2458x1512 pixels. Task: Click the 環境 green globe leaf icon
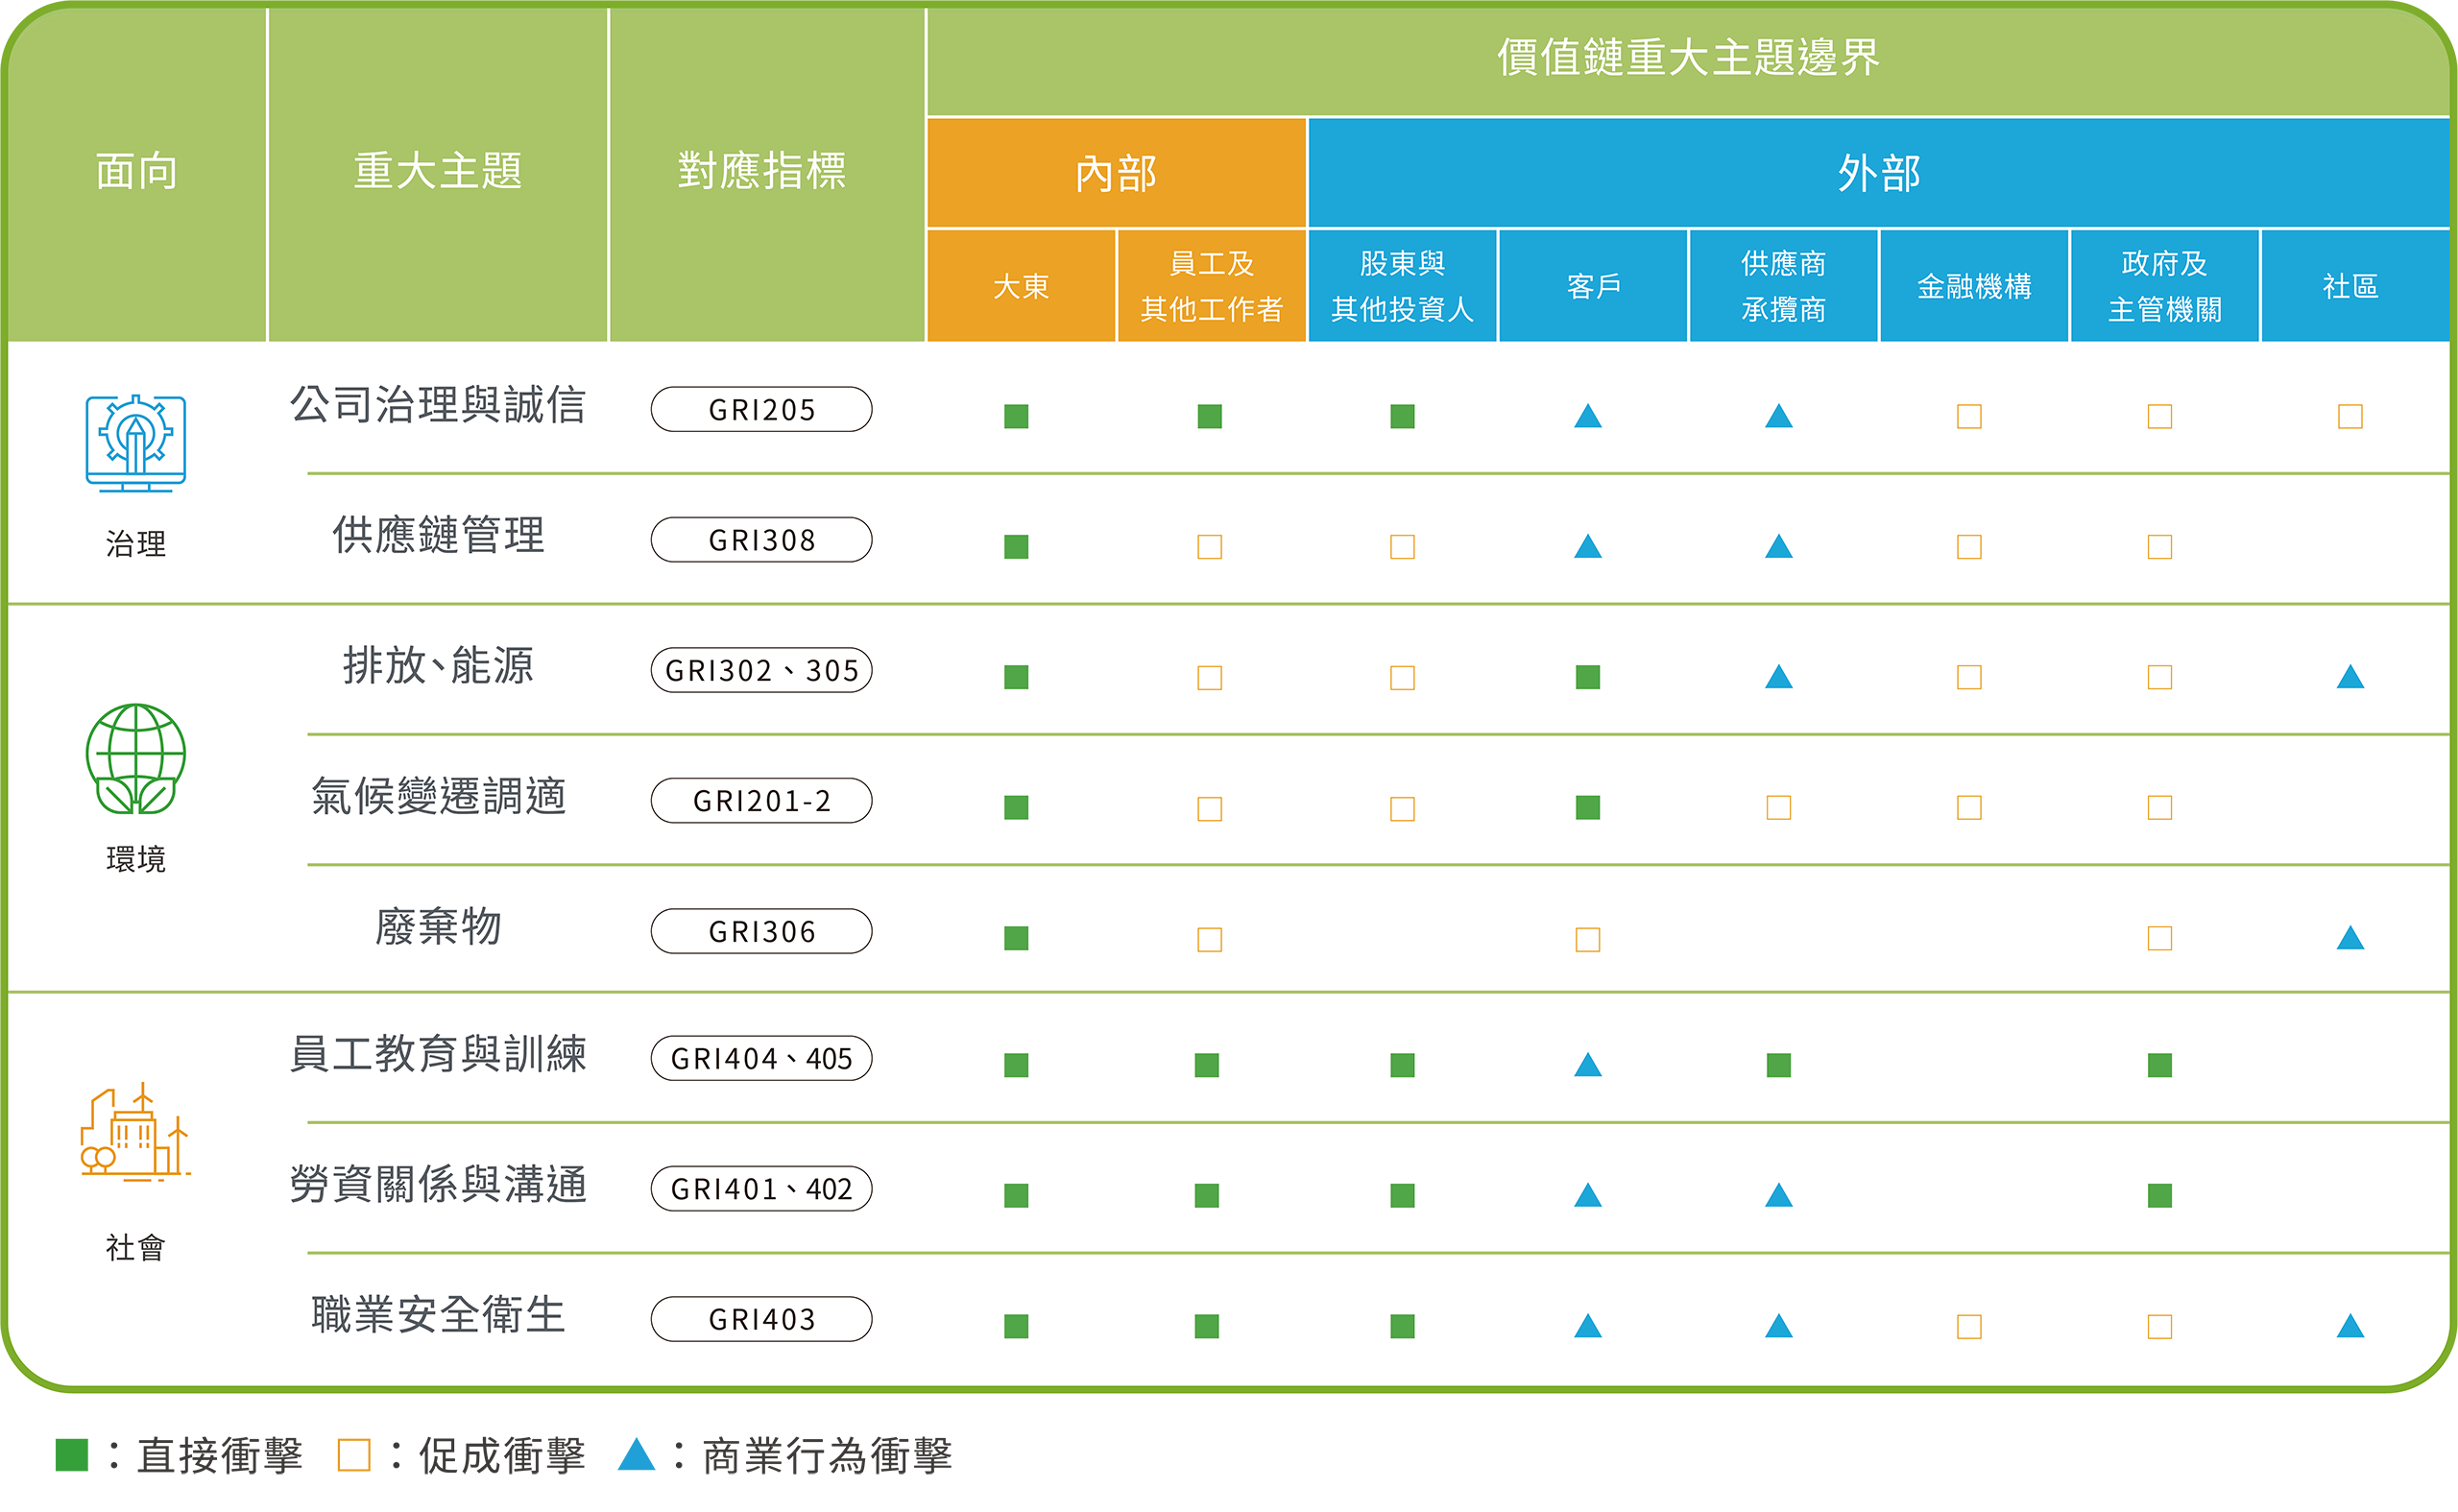(x=136, y=759)
